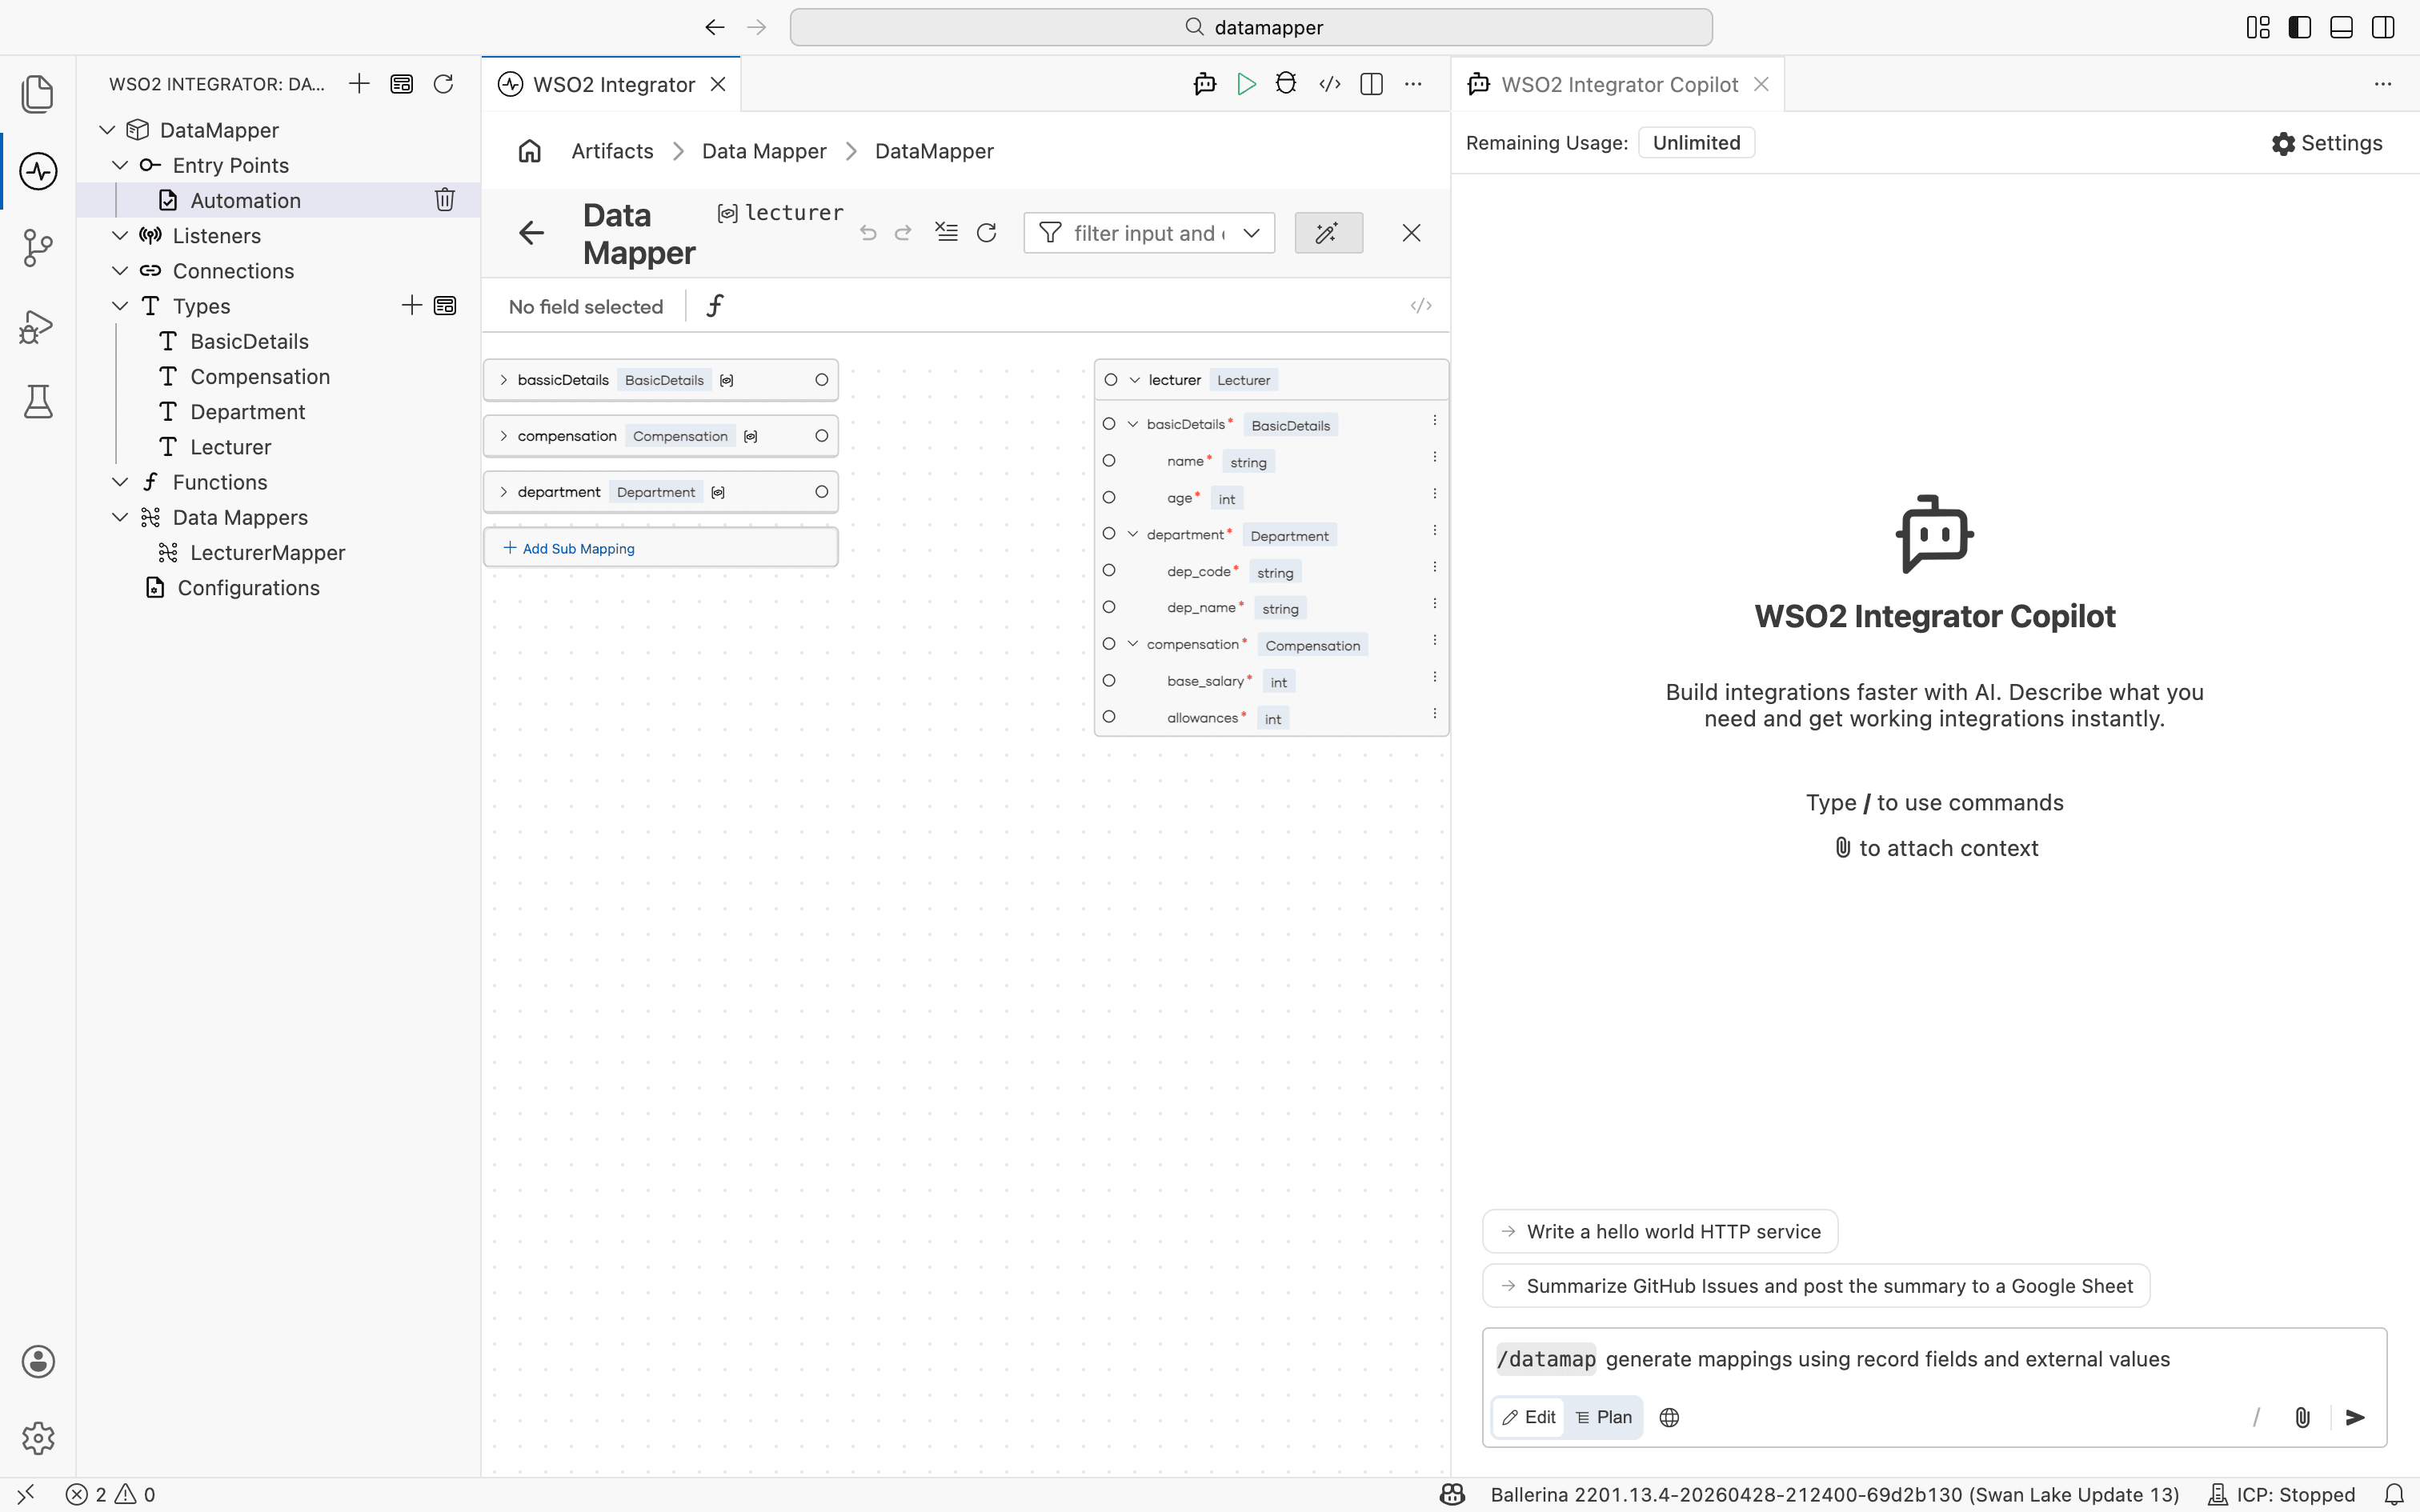This screenshot has height=1512, width=2420.
Task: Click Add Sub Mapping
Action: (661, 548)
